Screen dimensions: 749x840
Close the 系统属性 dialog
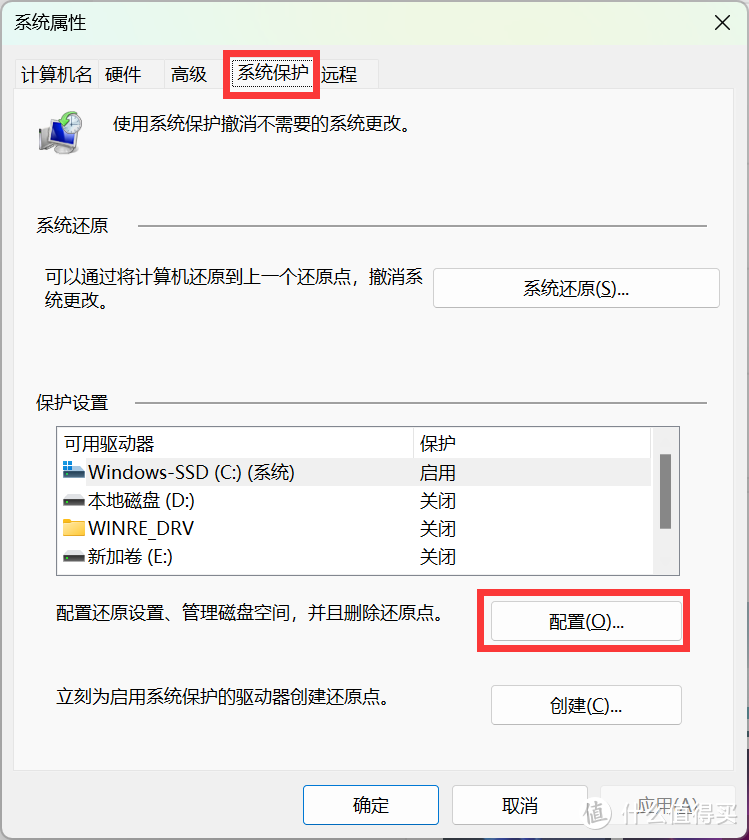coord(722,22)
